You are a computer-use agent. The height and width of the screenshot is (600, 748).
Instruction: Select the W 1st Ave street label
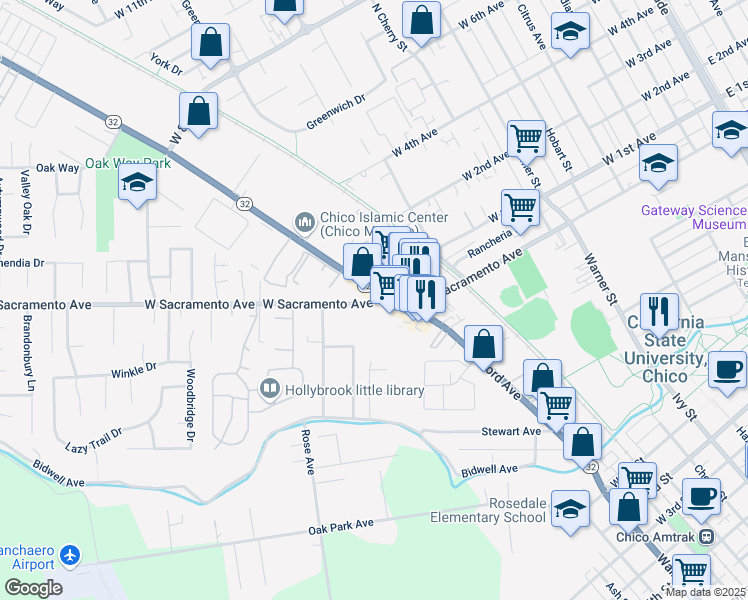click(629, 149)
